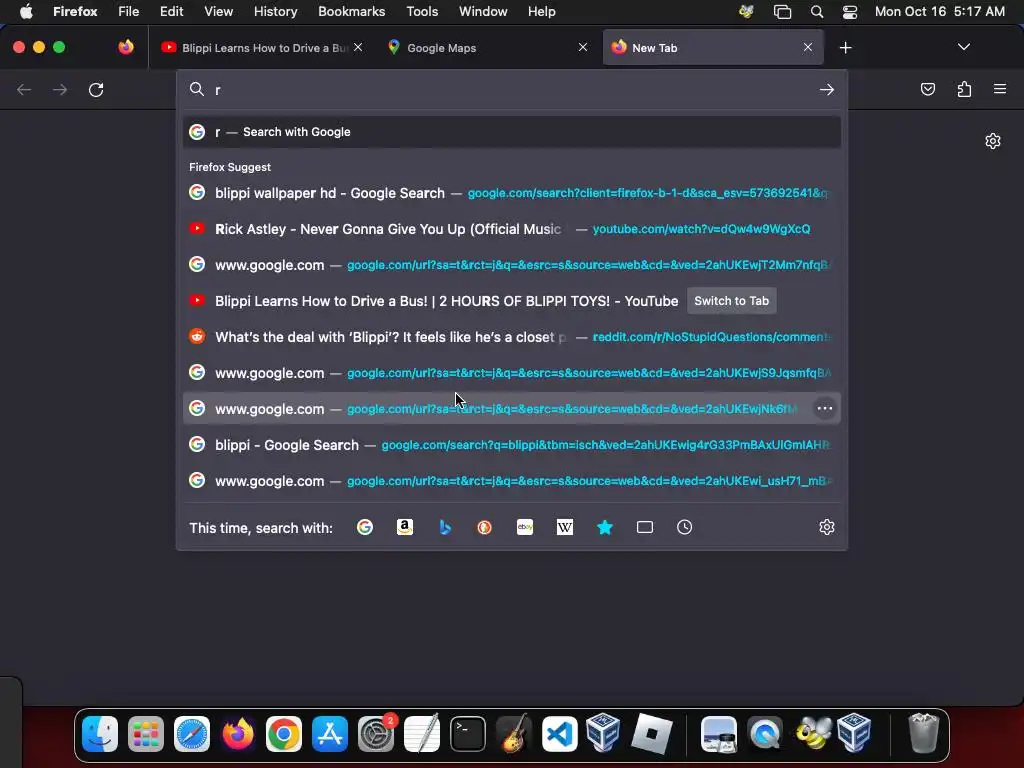Open the Bookmarks menu
Screen dimensions: 1024x768
[351, 12]
